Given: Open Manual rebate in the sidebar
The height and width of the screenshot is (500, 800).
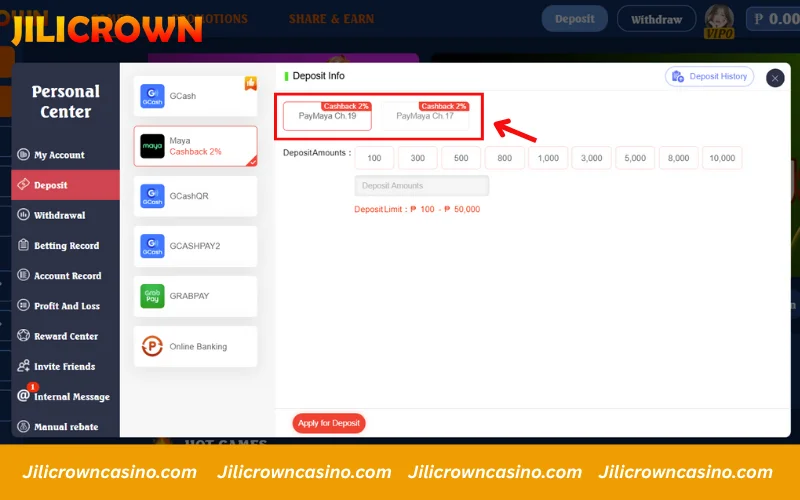Looking at the screenshot, I should coord(65,427).
